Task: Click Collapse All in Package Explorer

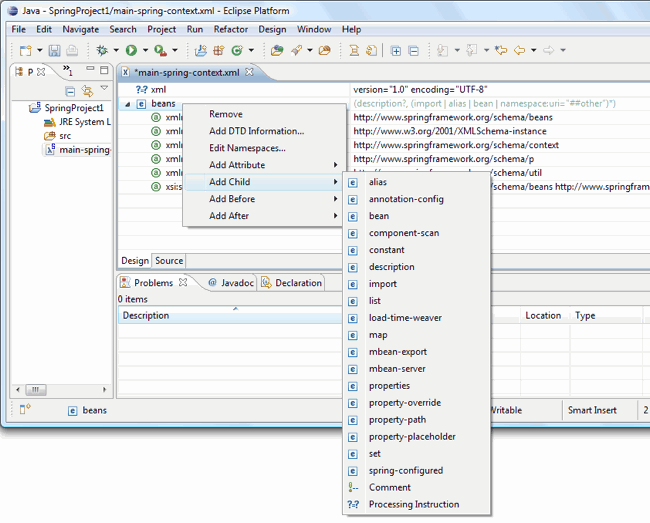Action: 70,91
